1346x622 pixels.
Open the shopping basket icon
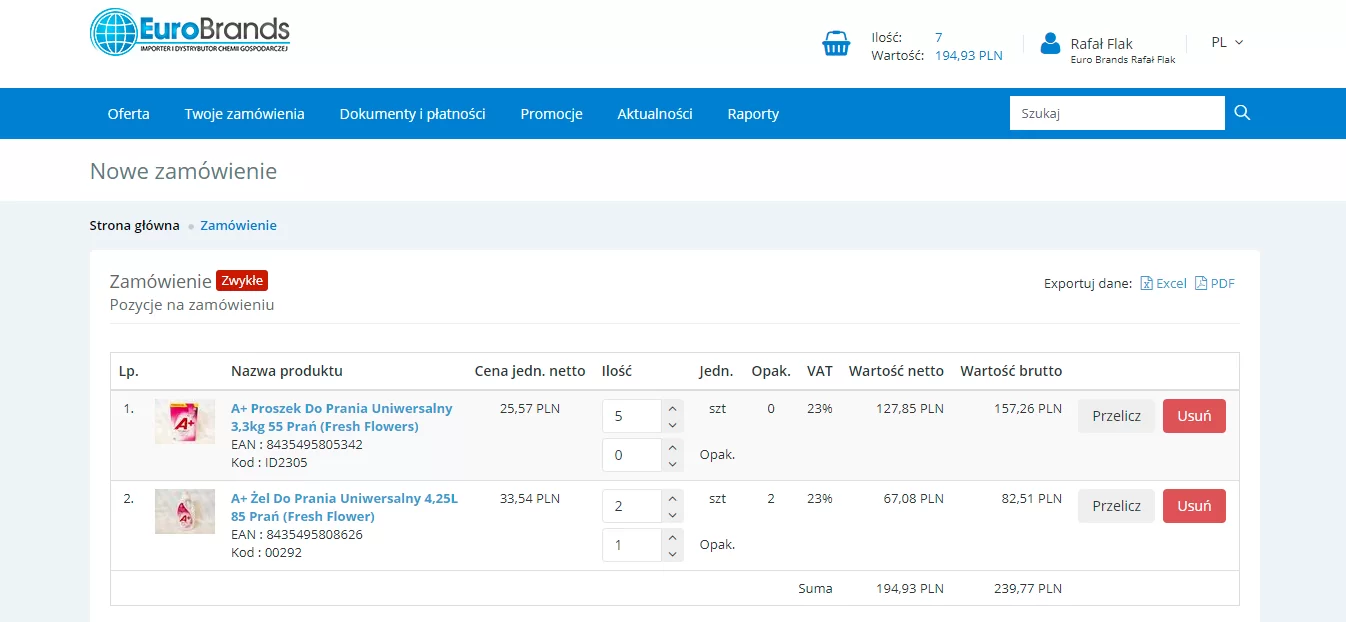point(836,44)
